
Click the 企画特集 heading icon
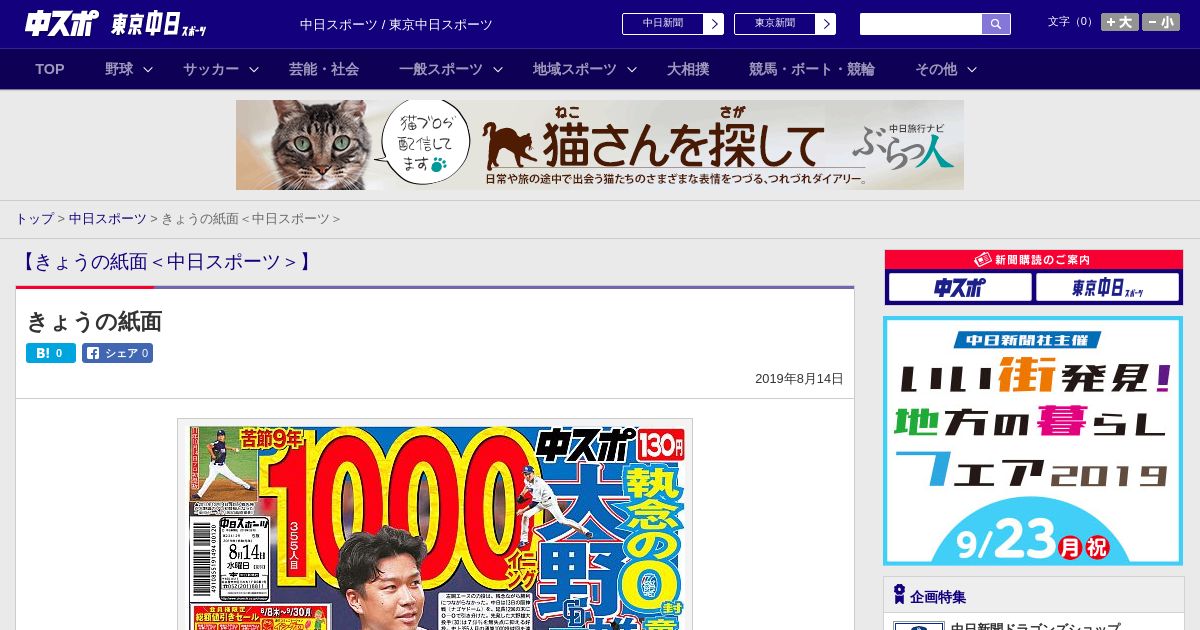coord(899,595)
